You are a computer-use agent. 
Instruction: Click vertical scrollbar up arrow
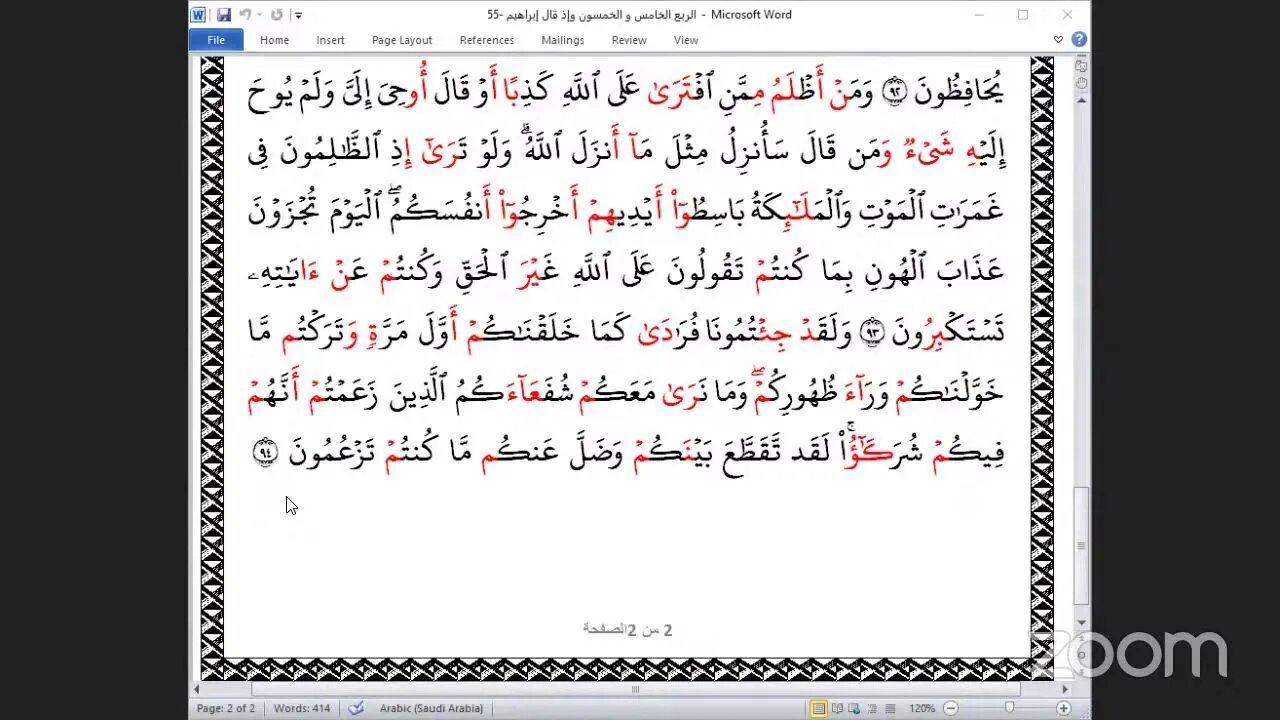[1081, 101]
